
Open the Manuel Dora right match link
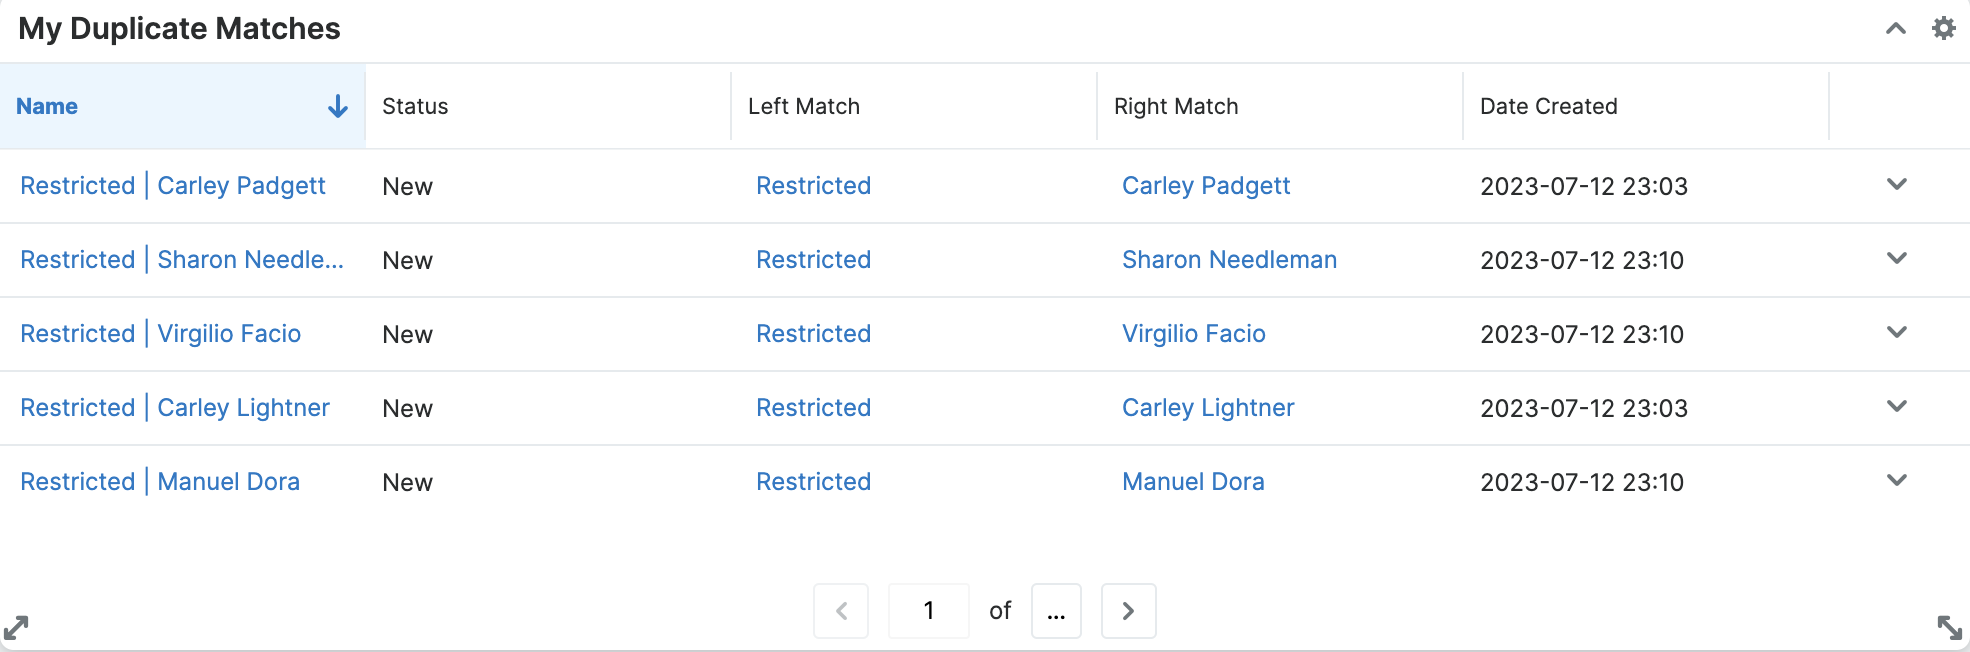pos(1193,482)
